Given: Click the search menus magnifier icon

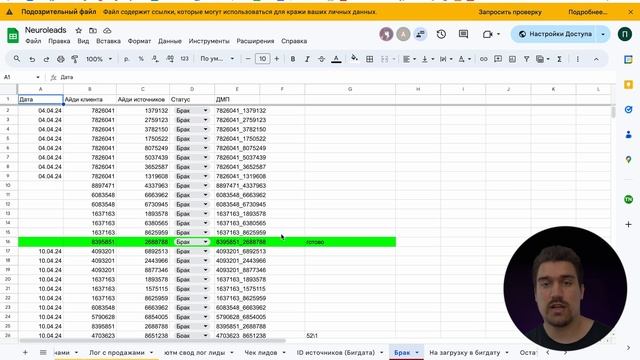Looking at the screenshot, I should (17, 59).
